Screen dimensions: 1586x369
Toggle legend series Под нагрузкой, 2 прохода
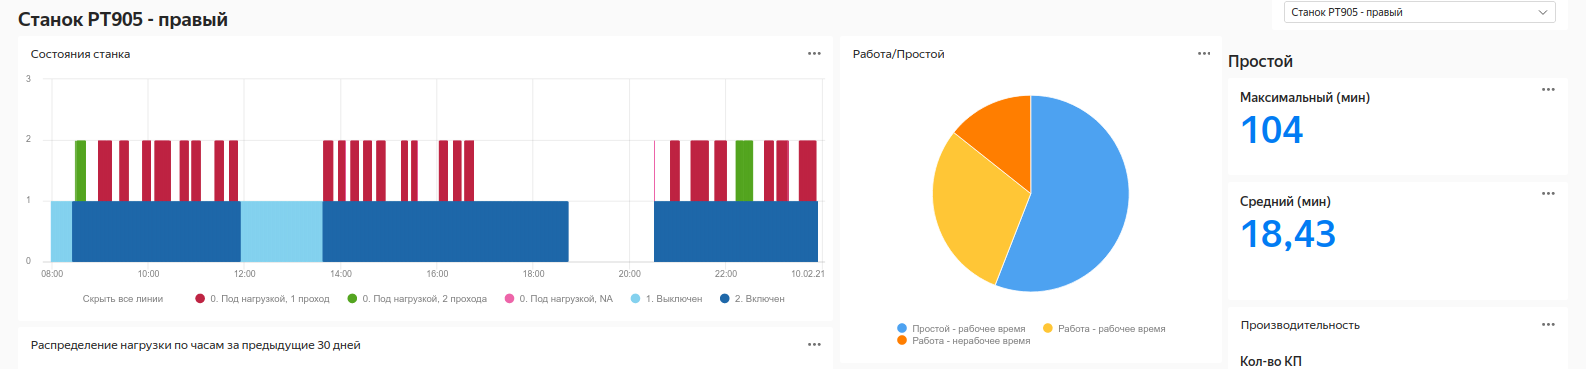417,299
